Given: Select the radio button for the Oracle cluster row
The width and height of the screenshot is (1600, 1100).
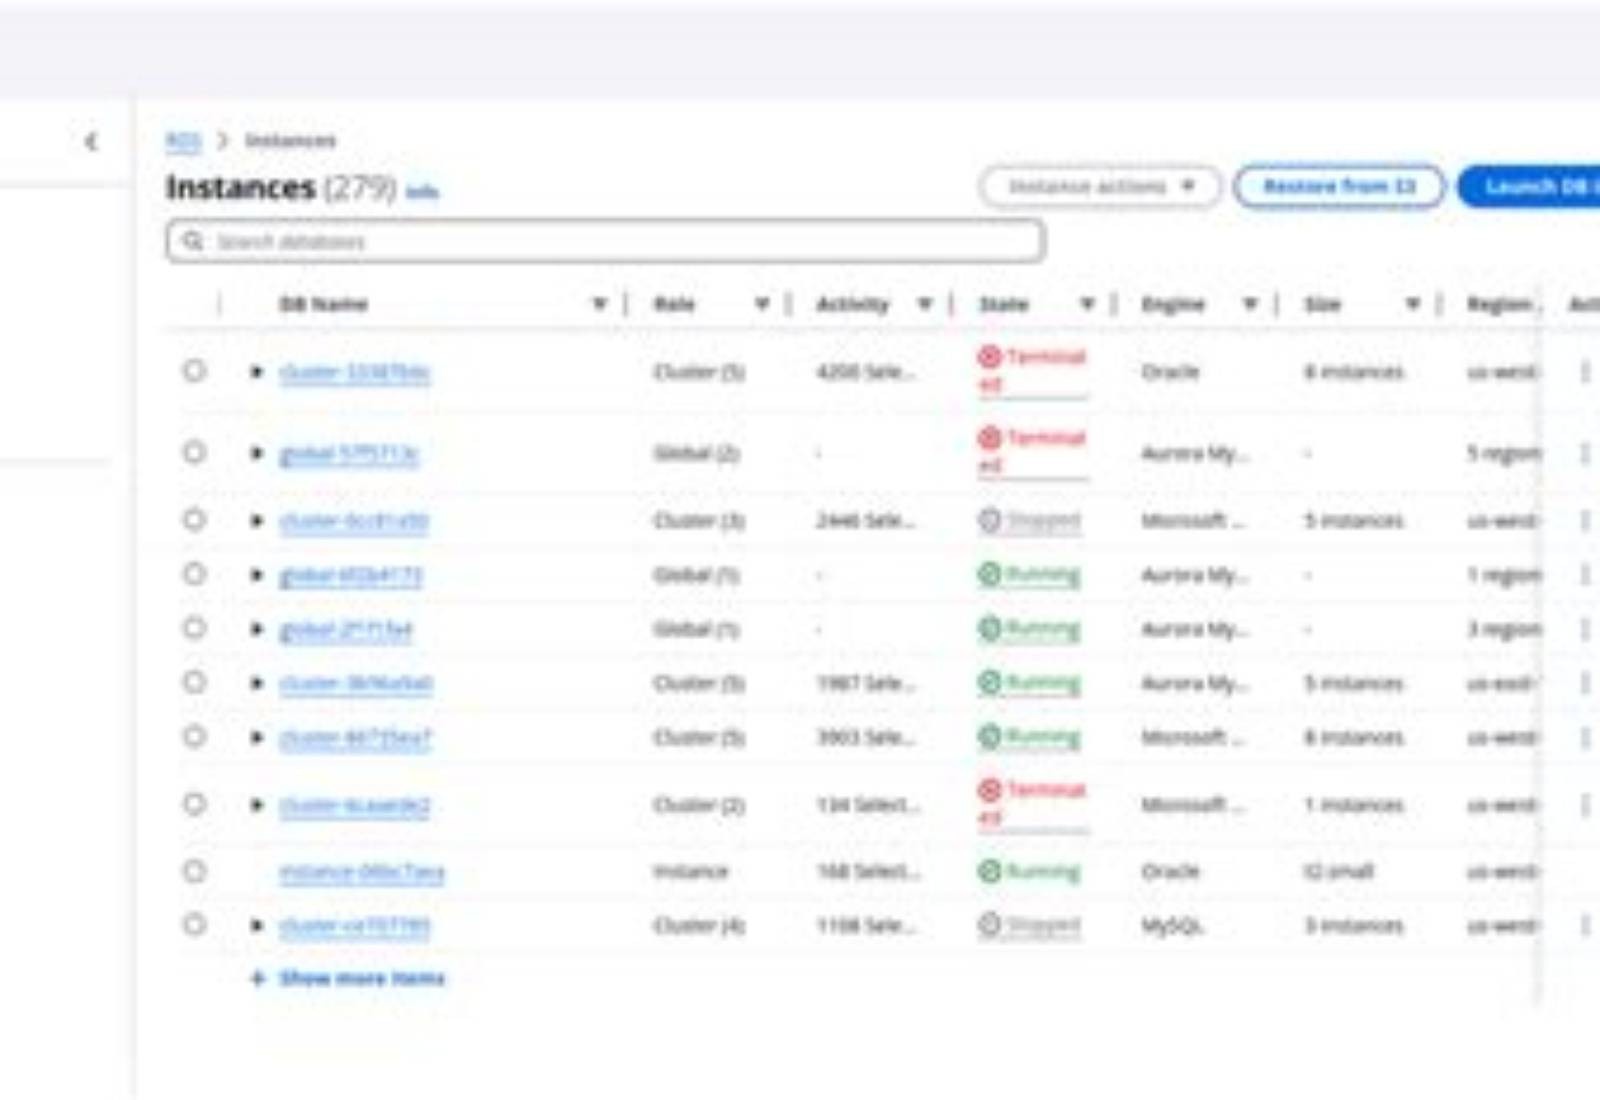Looking at the screenshot, I should click(194, 371).
